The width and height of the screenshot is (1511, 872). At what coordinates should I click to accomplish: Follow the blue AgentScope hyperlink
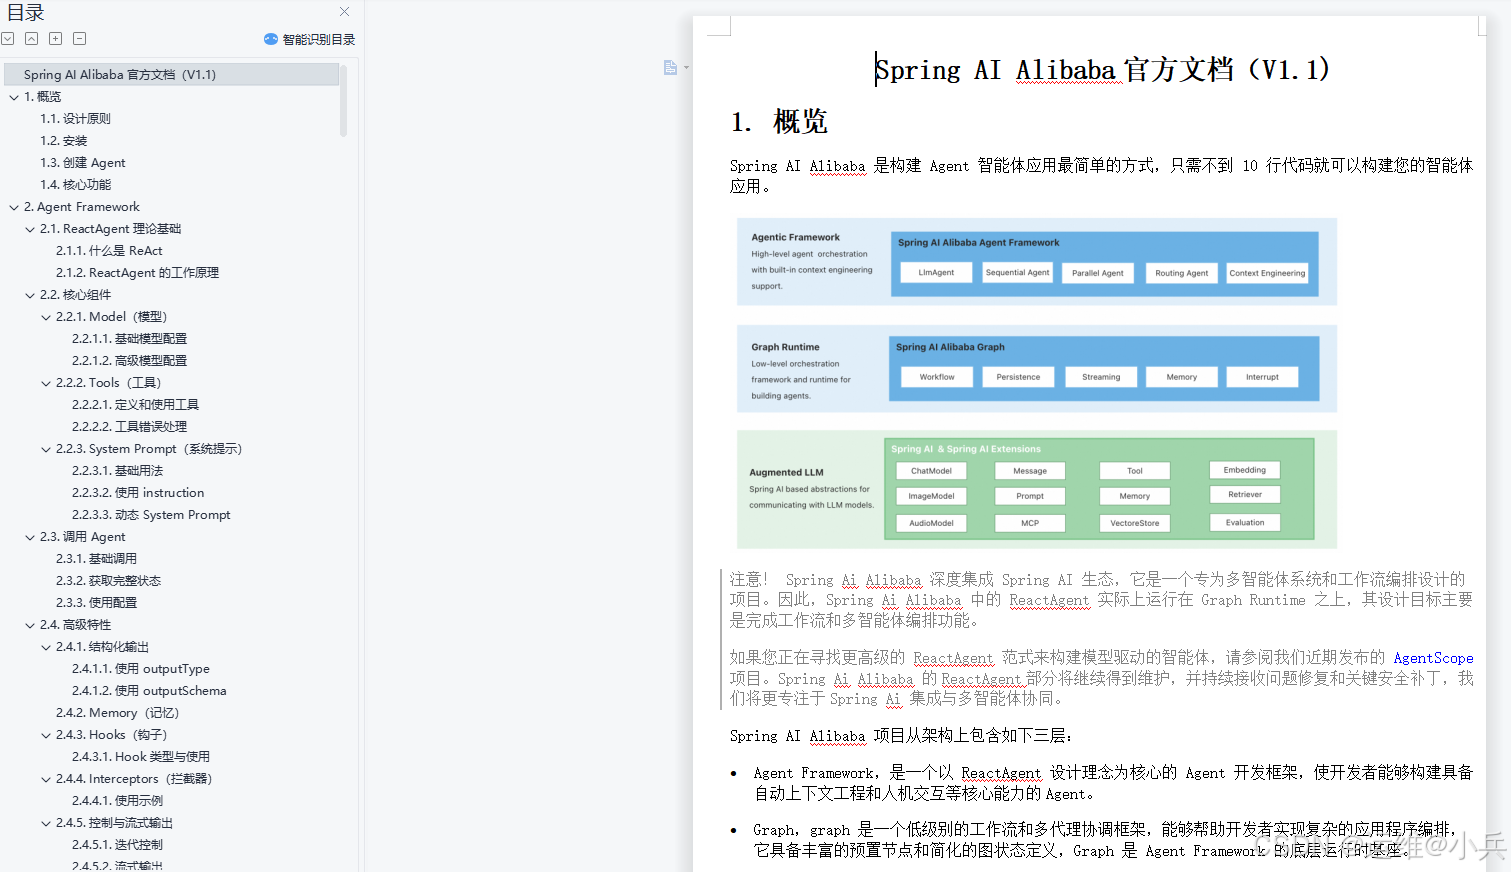pyautogui.click(x=1433, y=658)
